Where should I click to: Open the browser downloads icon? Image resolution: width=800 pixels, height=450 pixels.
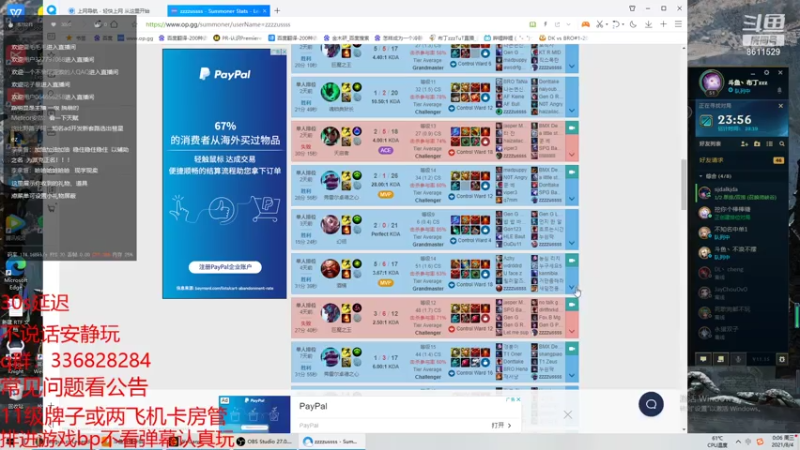coord(648,24)
